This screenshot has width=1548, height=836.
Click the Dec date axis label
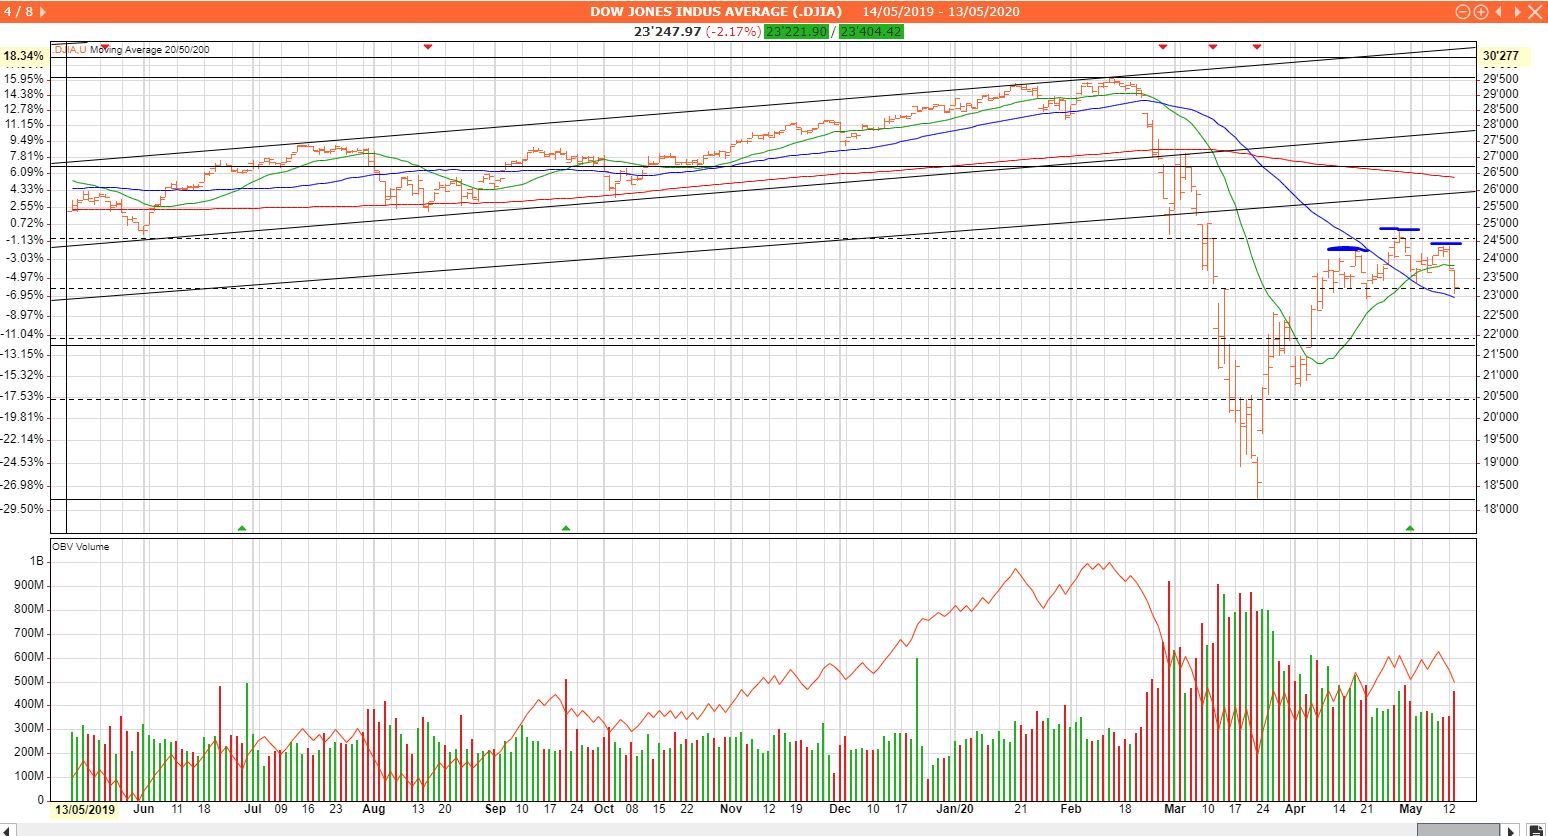(x=840, y=809)
